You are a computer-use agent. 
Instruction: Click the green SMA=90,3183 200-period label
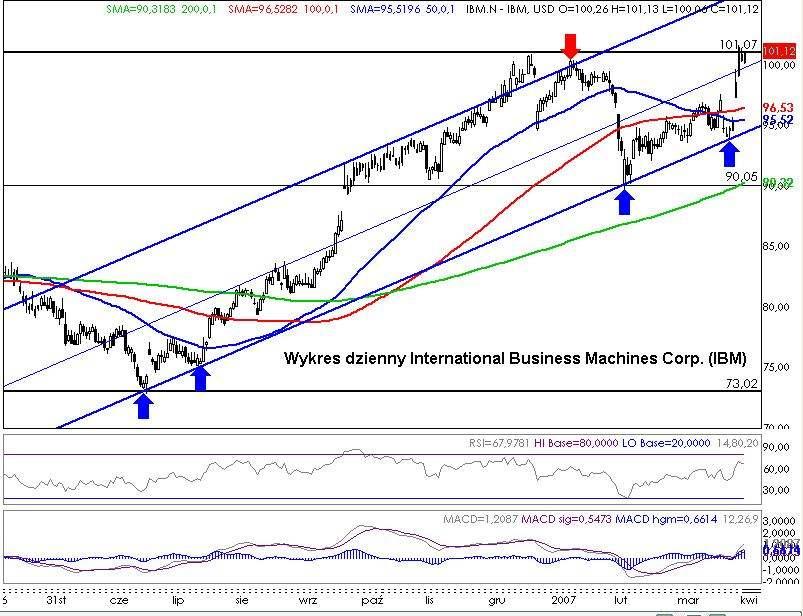[161, 9]
